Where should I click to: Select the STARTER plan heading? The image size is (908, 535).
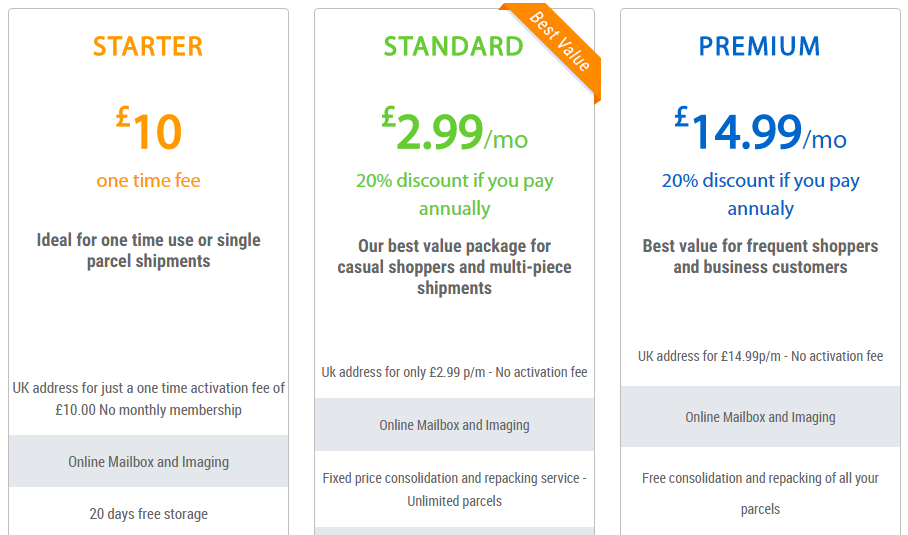[148, 46]
